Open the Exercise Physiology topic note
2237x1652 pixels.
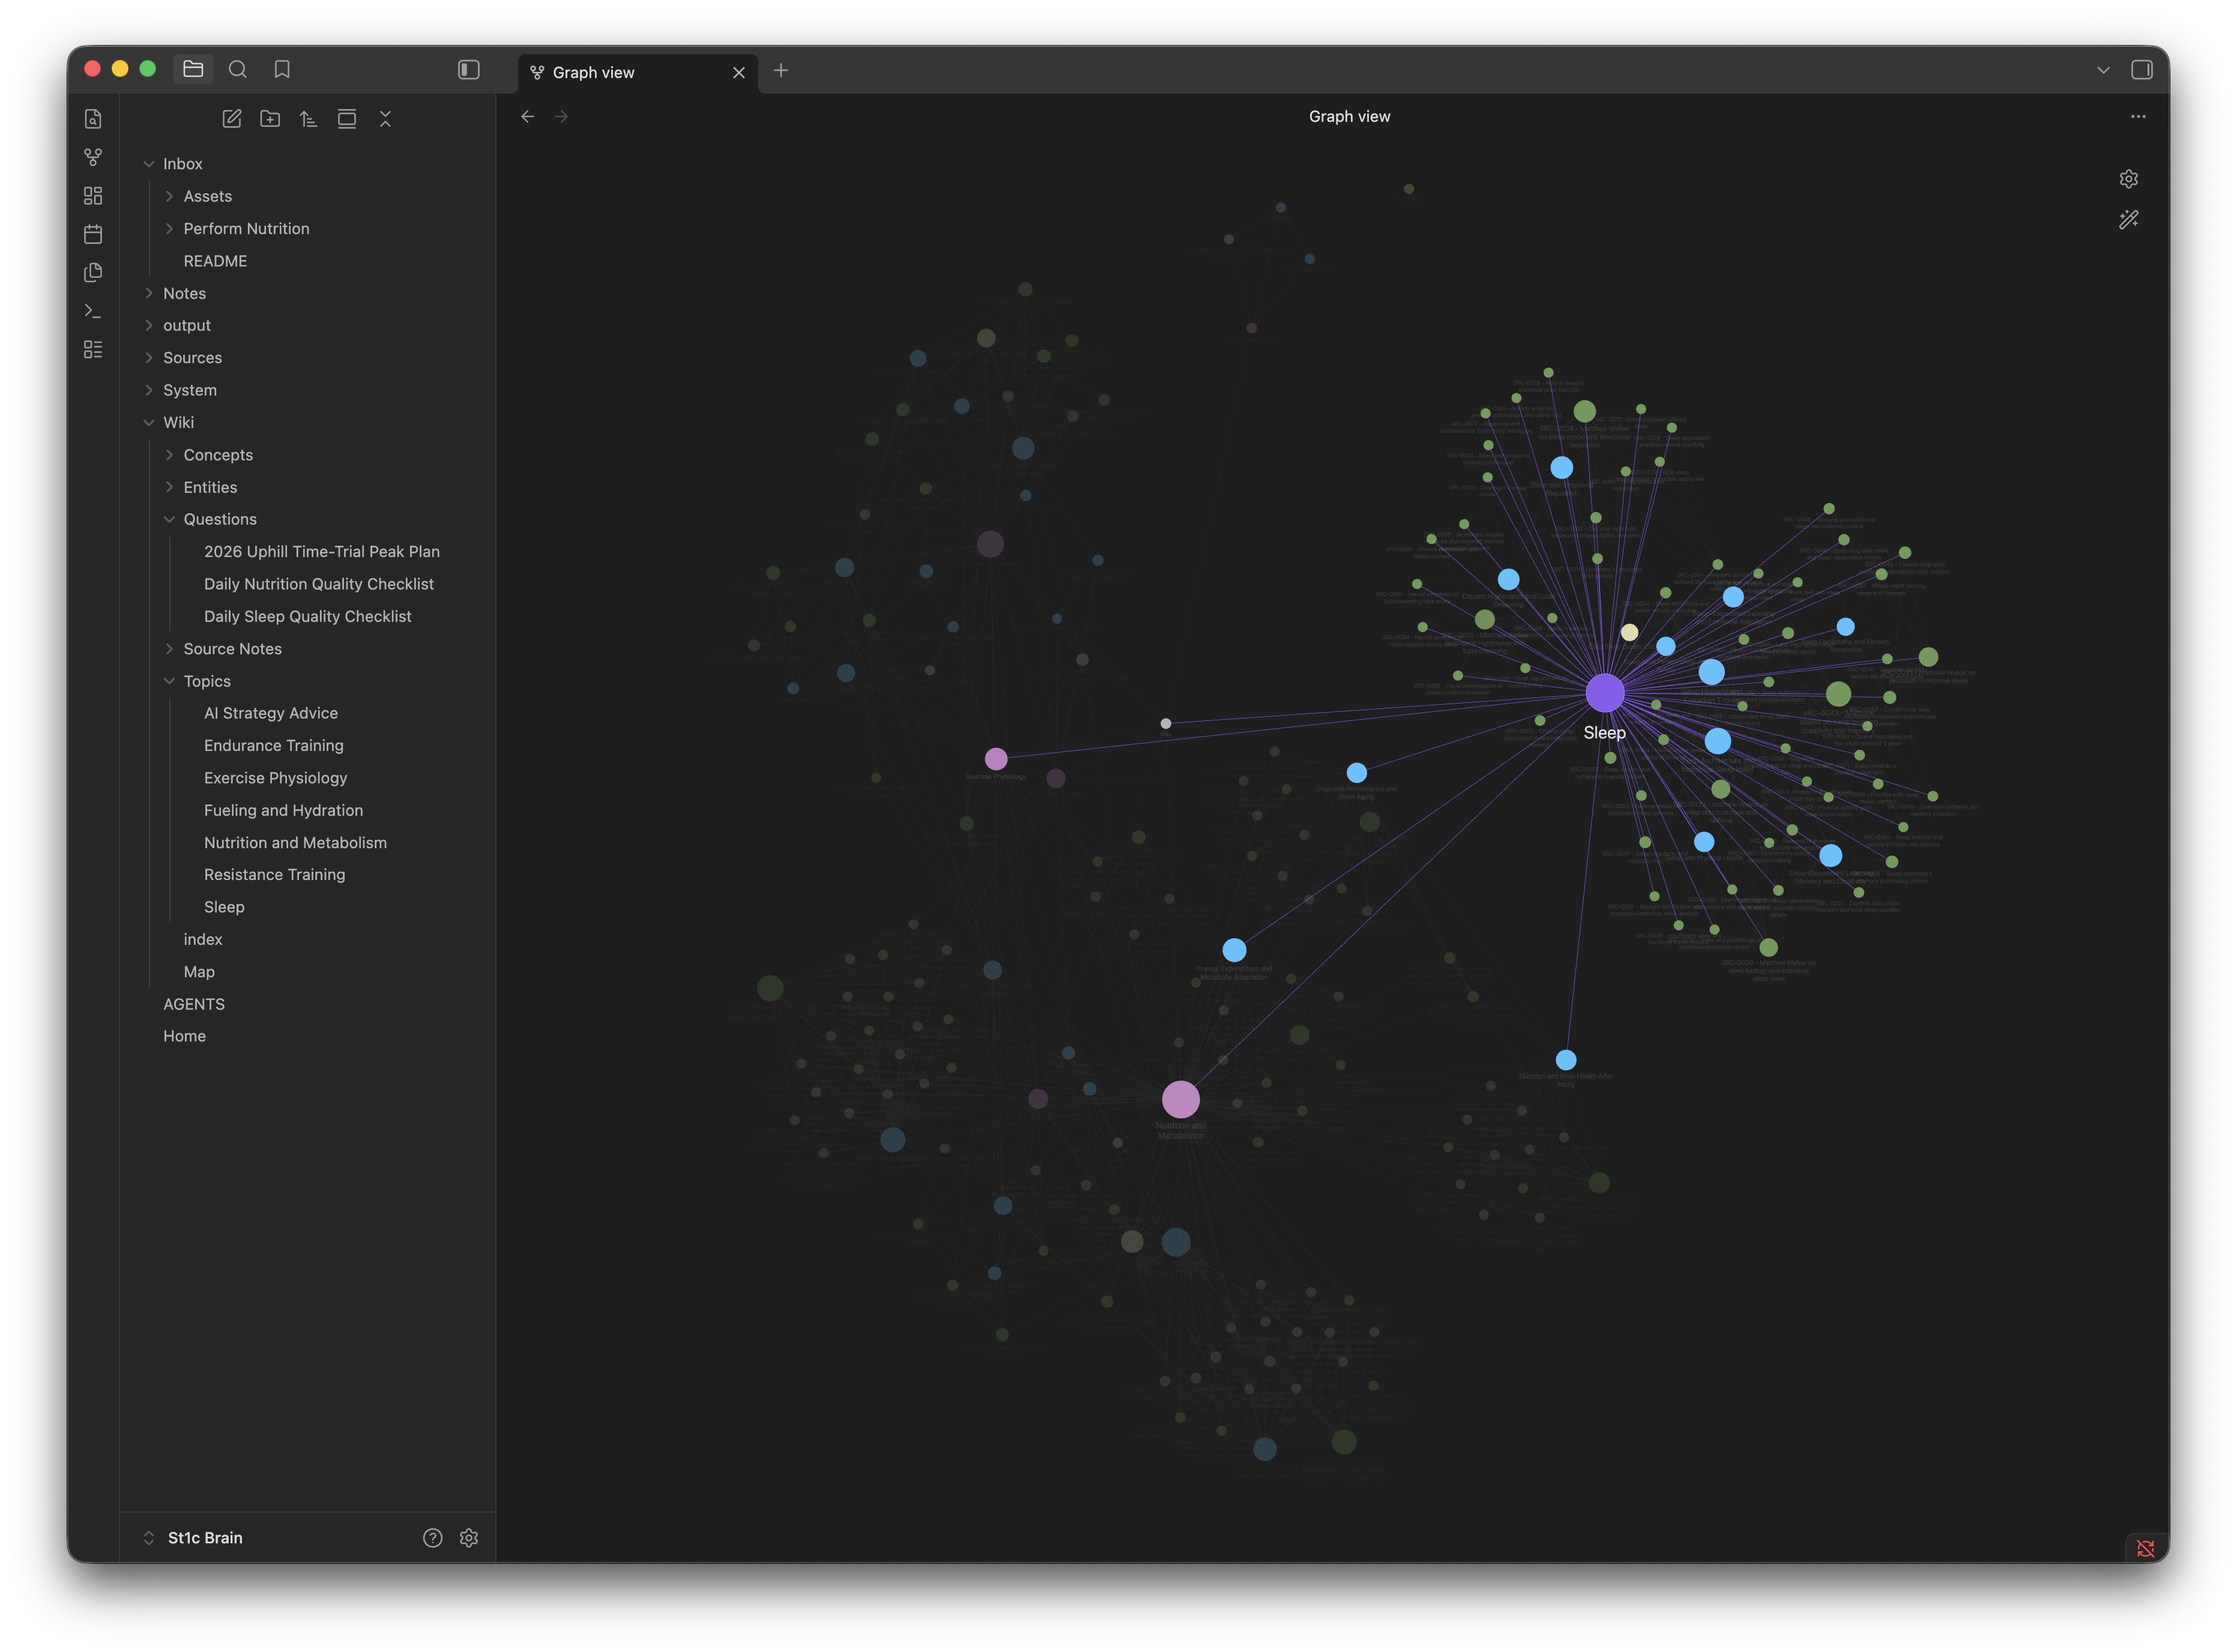[x=276, y=778]
